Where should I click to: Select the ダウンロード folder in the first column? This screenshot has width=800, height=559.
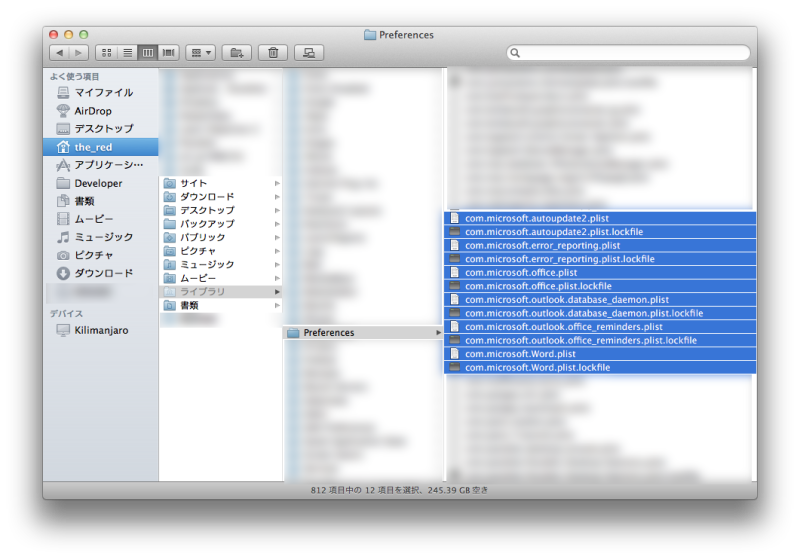click(221, 196)
